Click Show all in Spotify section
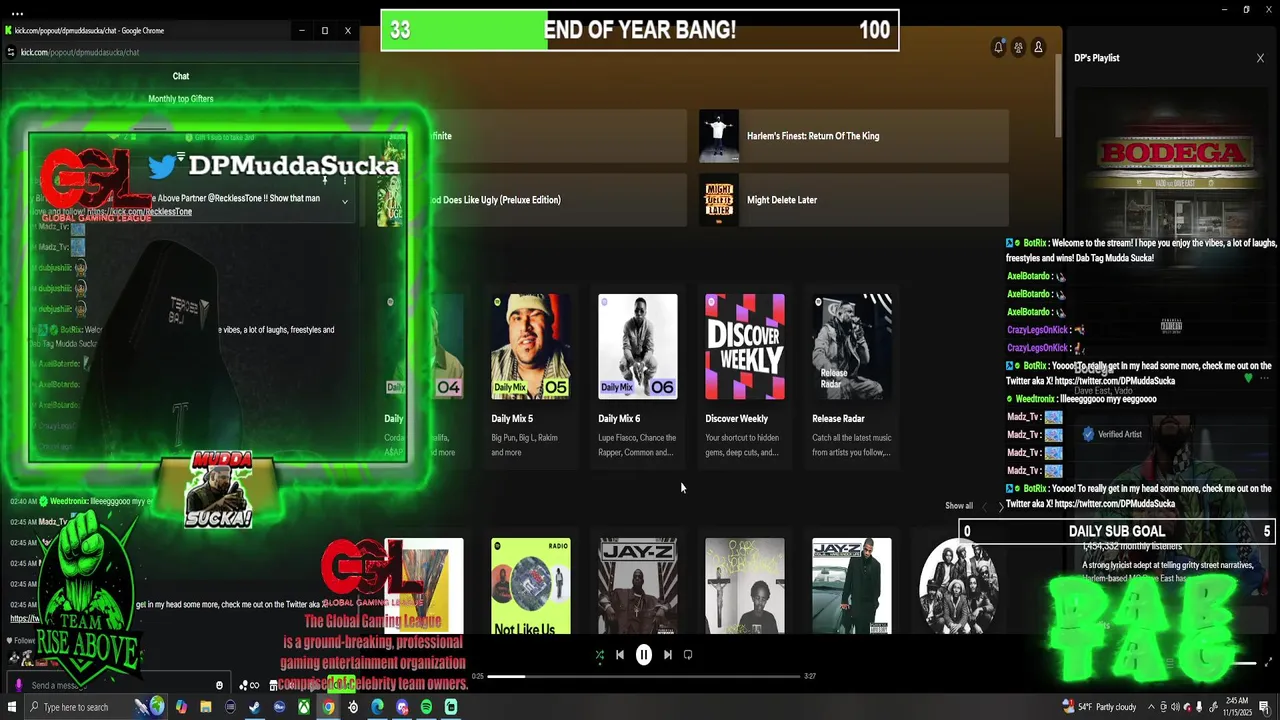Screen dimensions: 1280x720 [x=959, y=506]
